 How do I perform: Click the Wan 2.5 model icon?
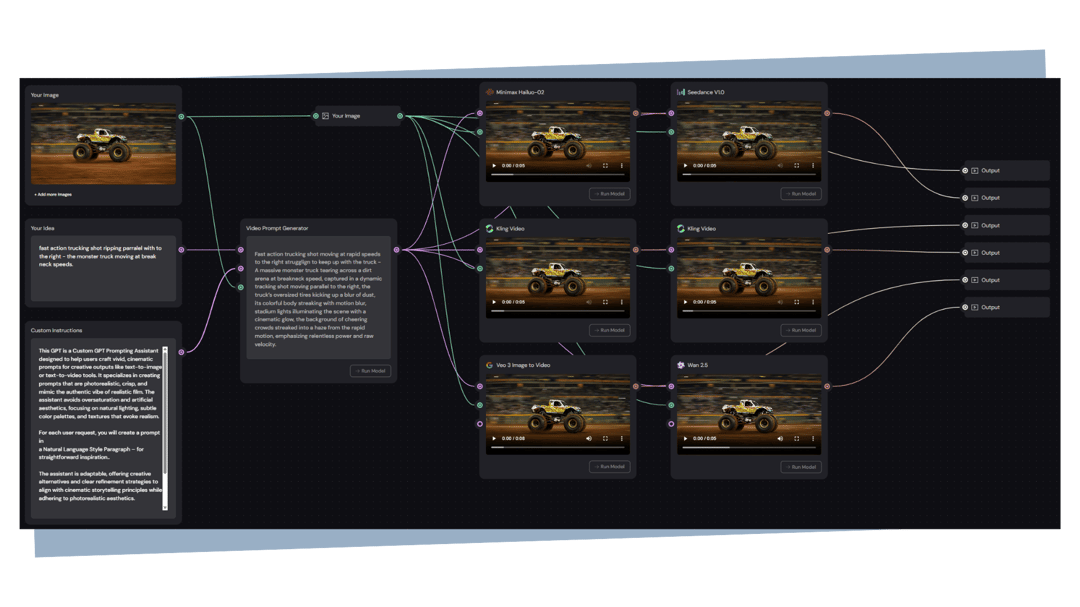click(x=681, y=365)
